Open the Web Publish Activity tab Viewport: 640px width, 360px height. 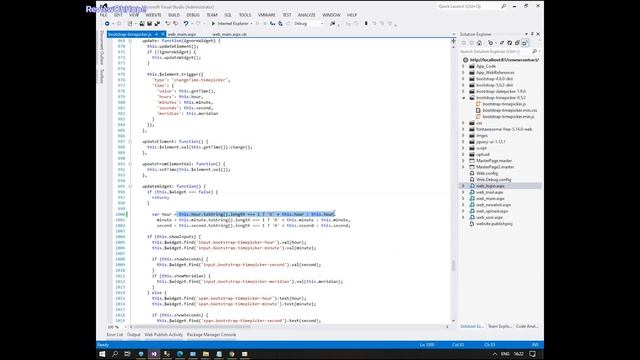tap(164, 335)
